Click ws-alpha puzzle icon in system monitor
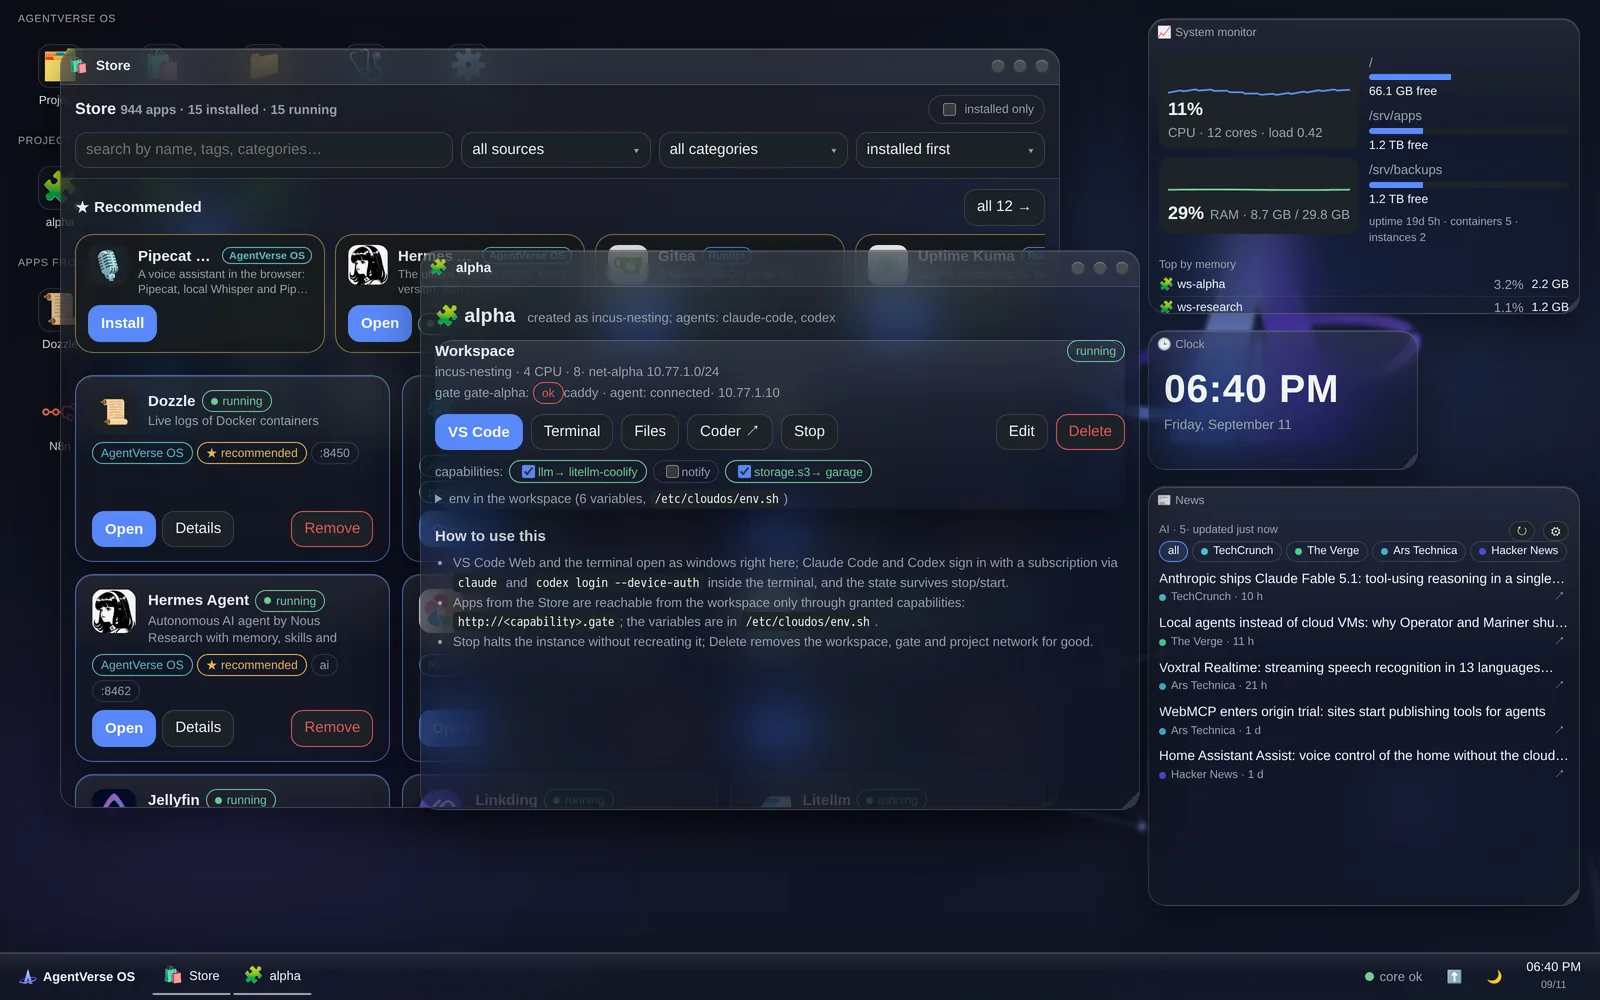The height and width of the screenshot is (1000, 1600). coord(1166,284)
